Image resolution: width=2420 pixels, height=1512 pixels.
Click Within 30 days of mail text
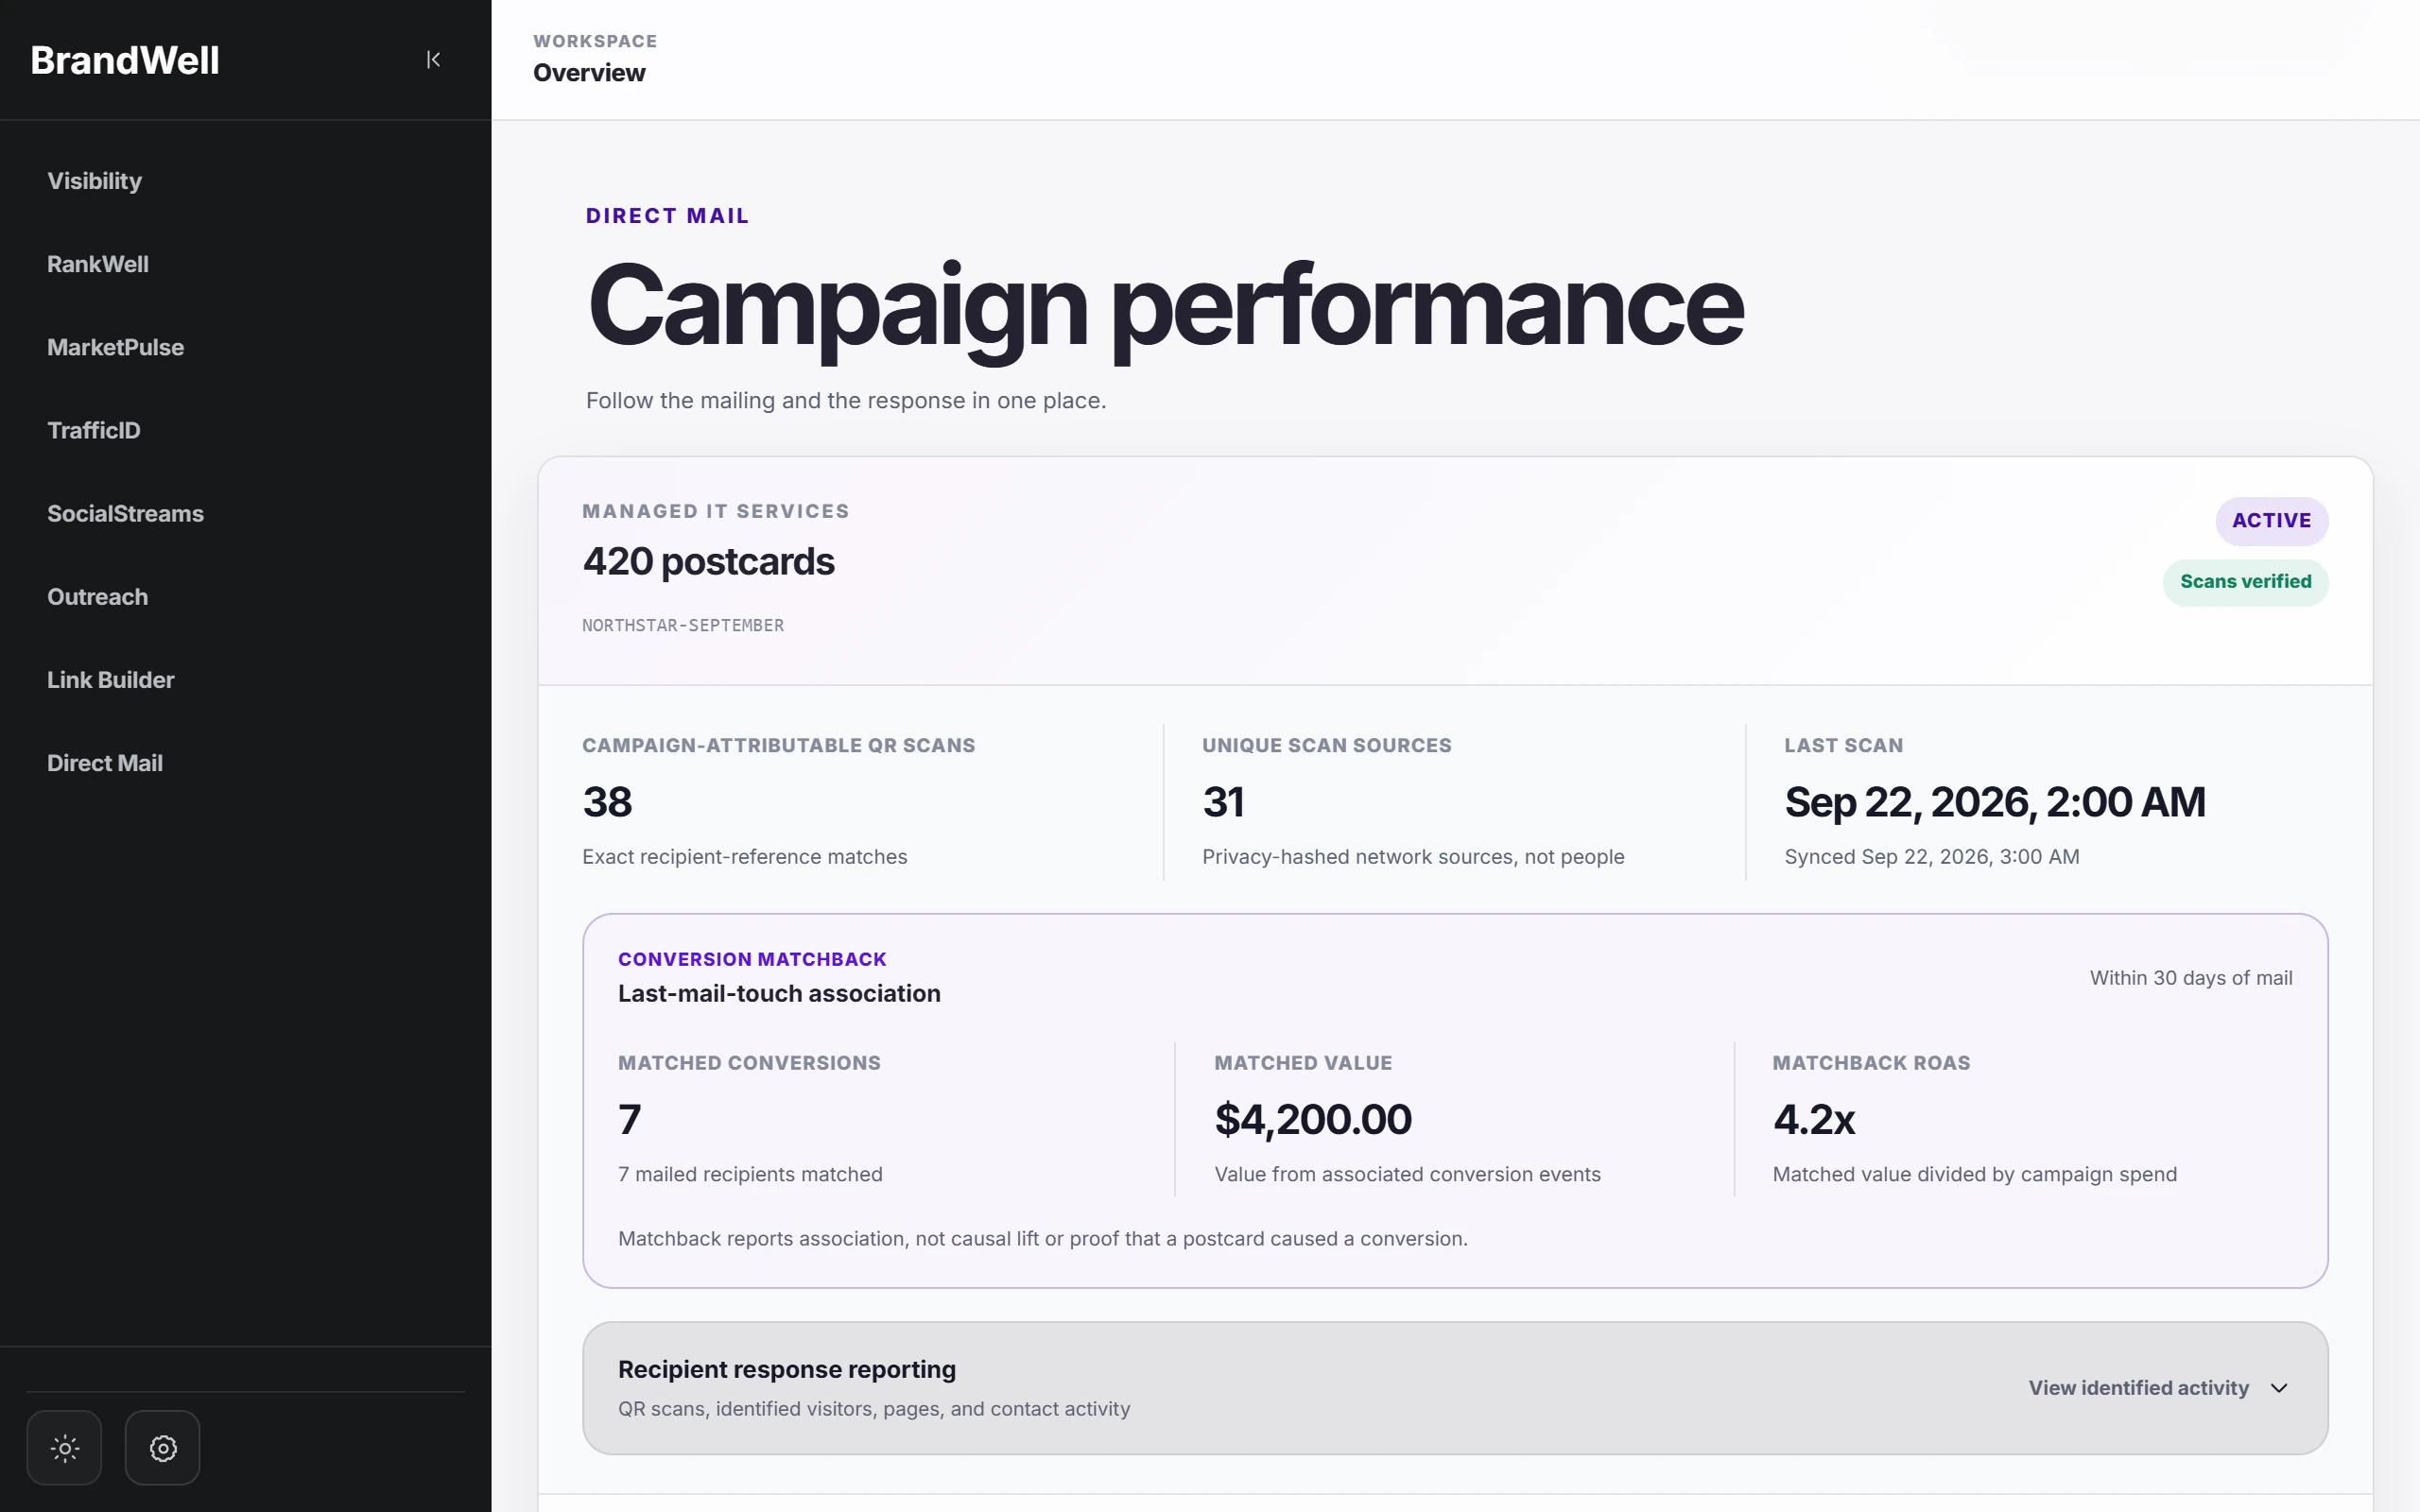[2190, 977]
